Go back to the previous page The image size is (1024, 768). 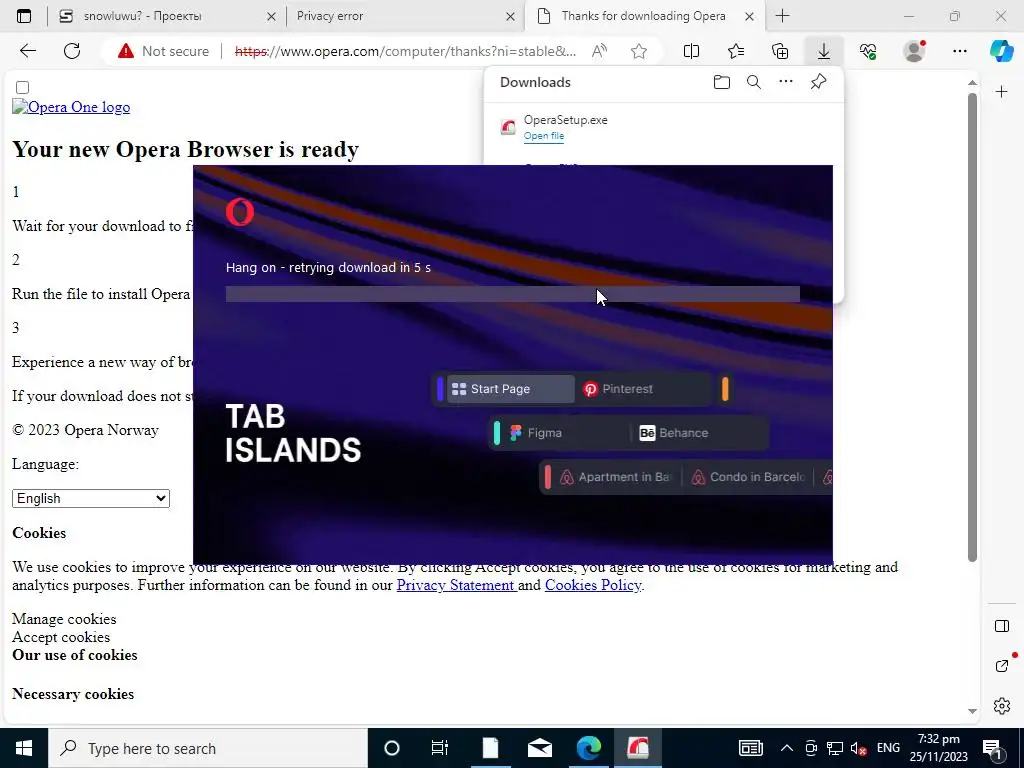27,51
